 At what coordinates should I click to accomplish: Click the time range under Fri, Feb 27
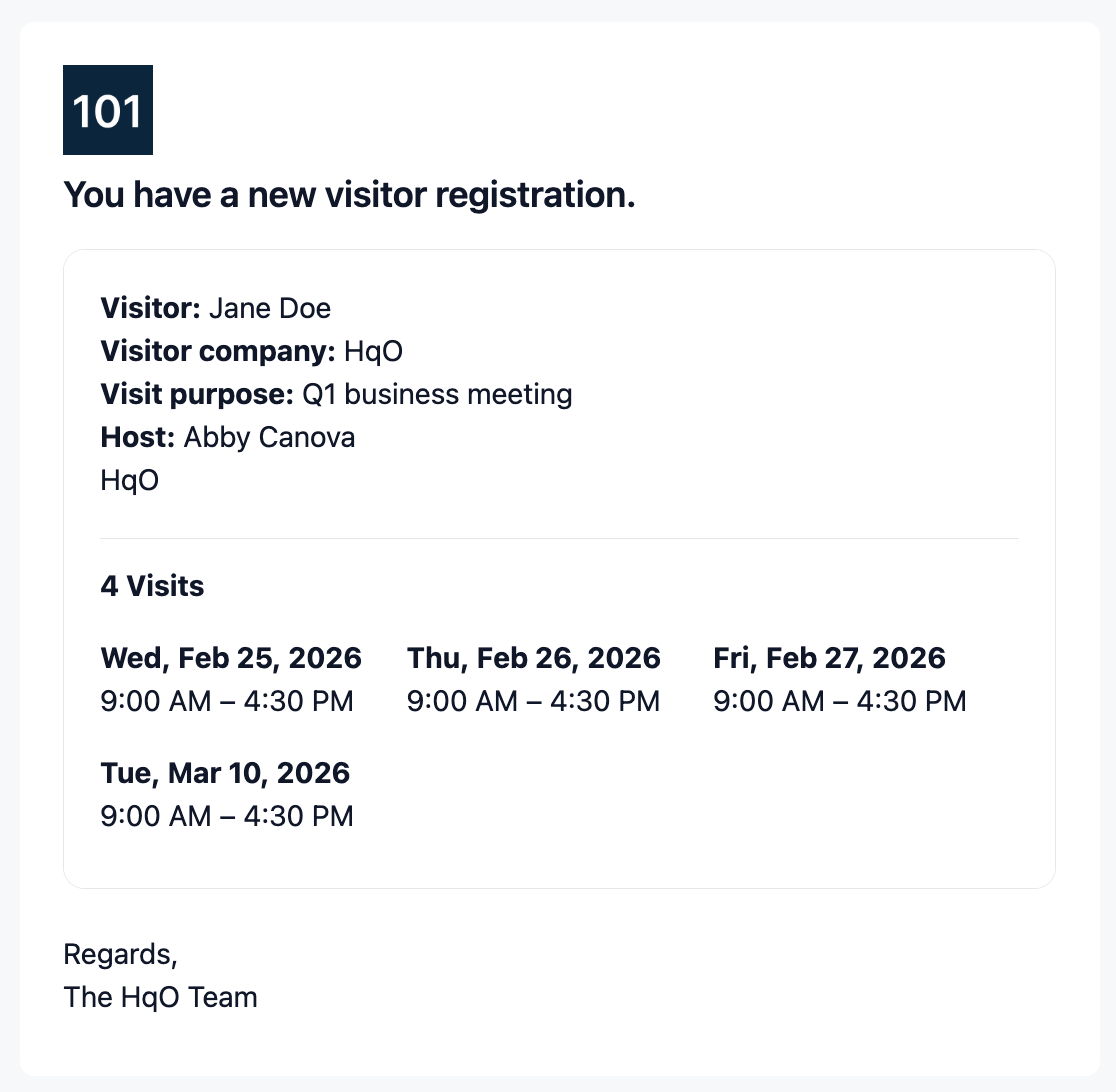[840, 701]
